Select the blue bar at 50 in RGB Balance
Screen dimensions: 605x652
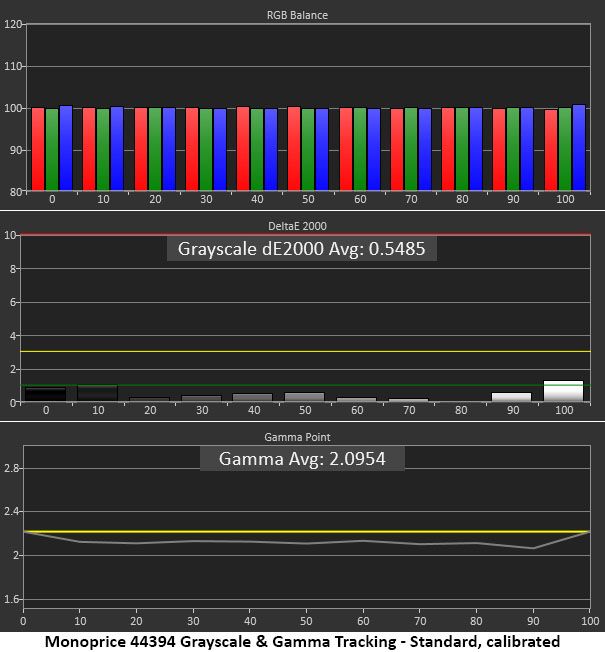click(322, 149)
